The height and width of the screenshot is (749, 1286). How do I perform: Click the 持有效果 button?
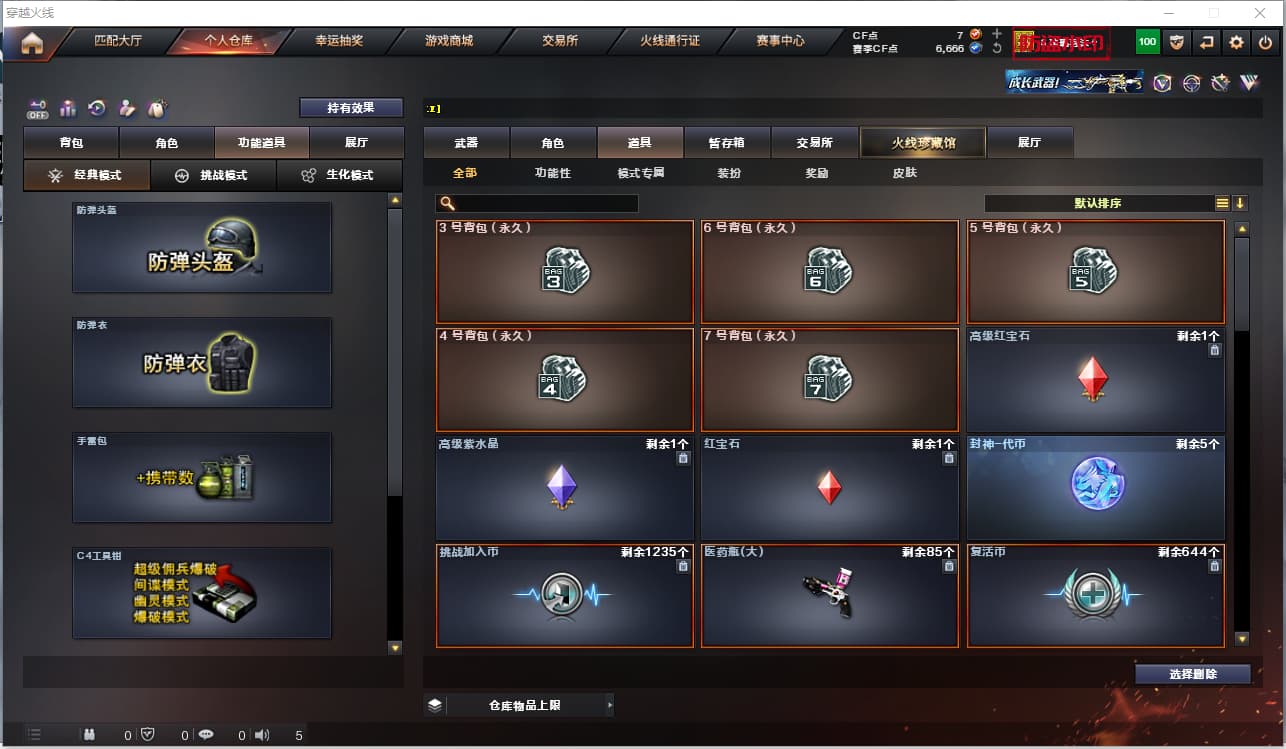[351, 107]
